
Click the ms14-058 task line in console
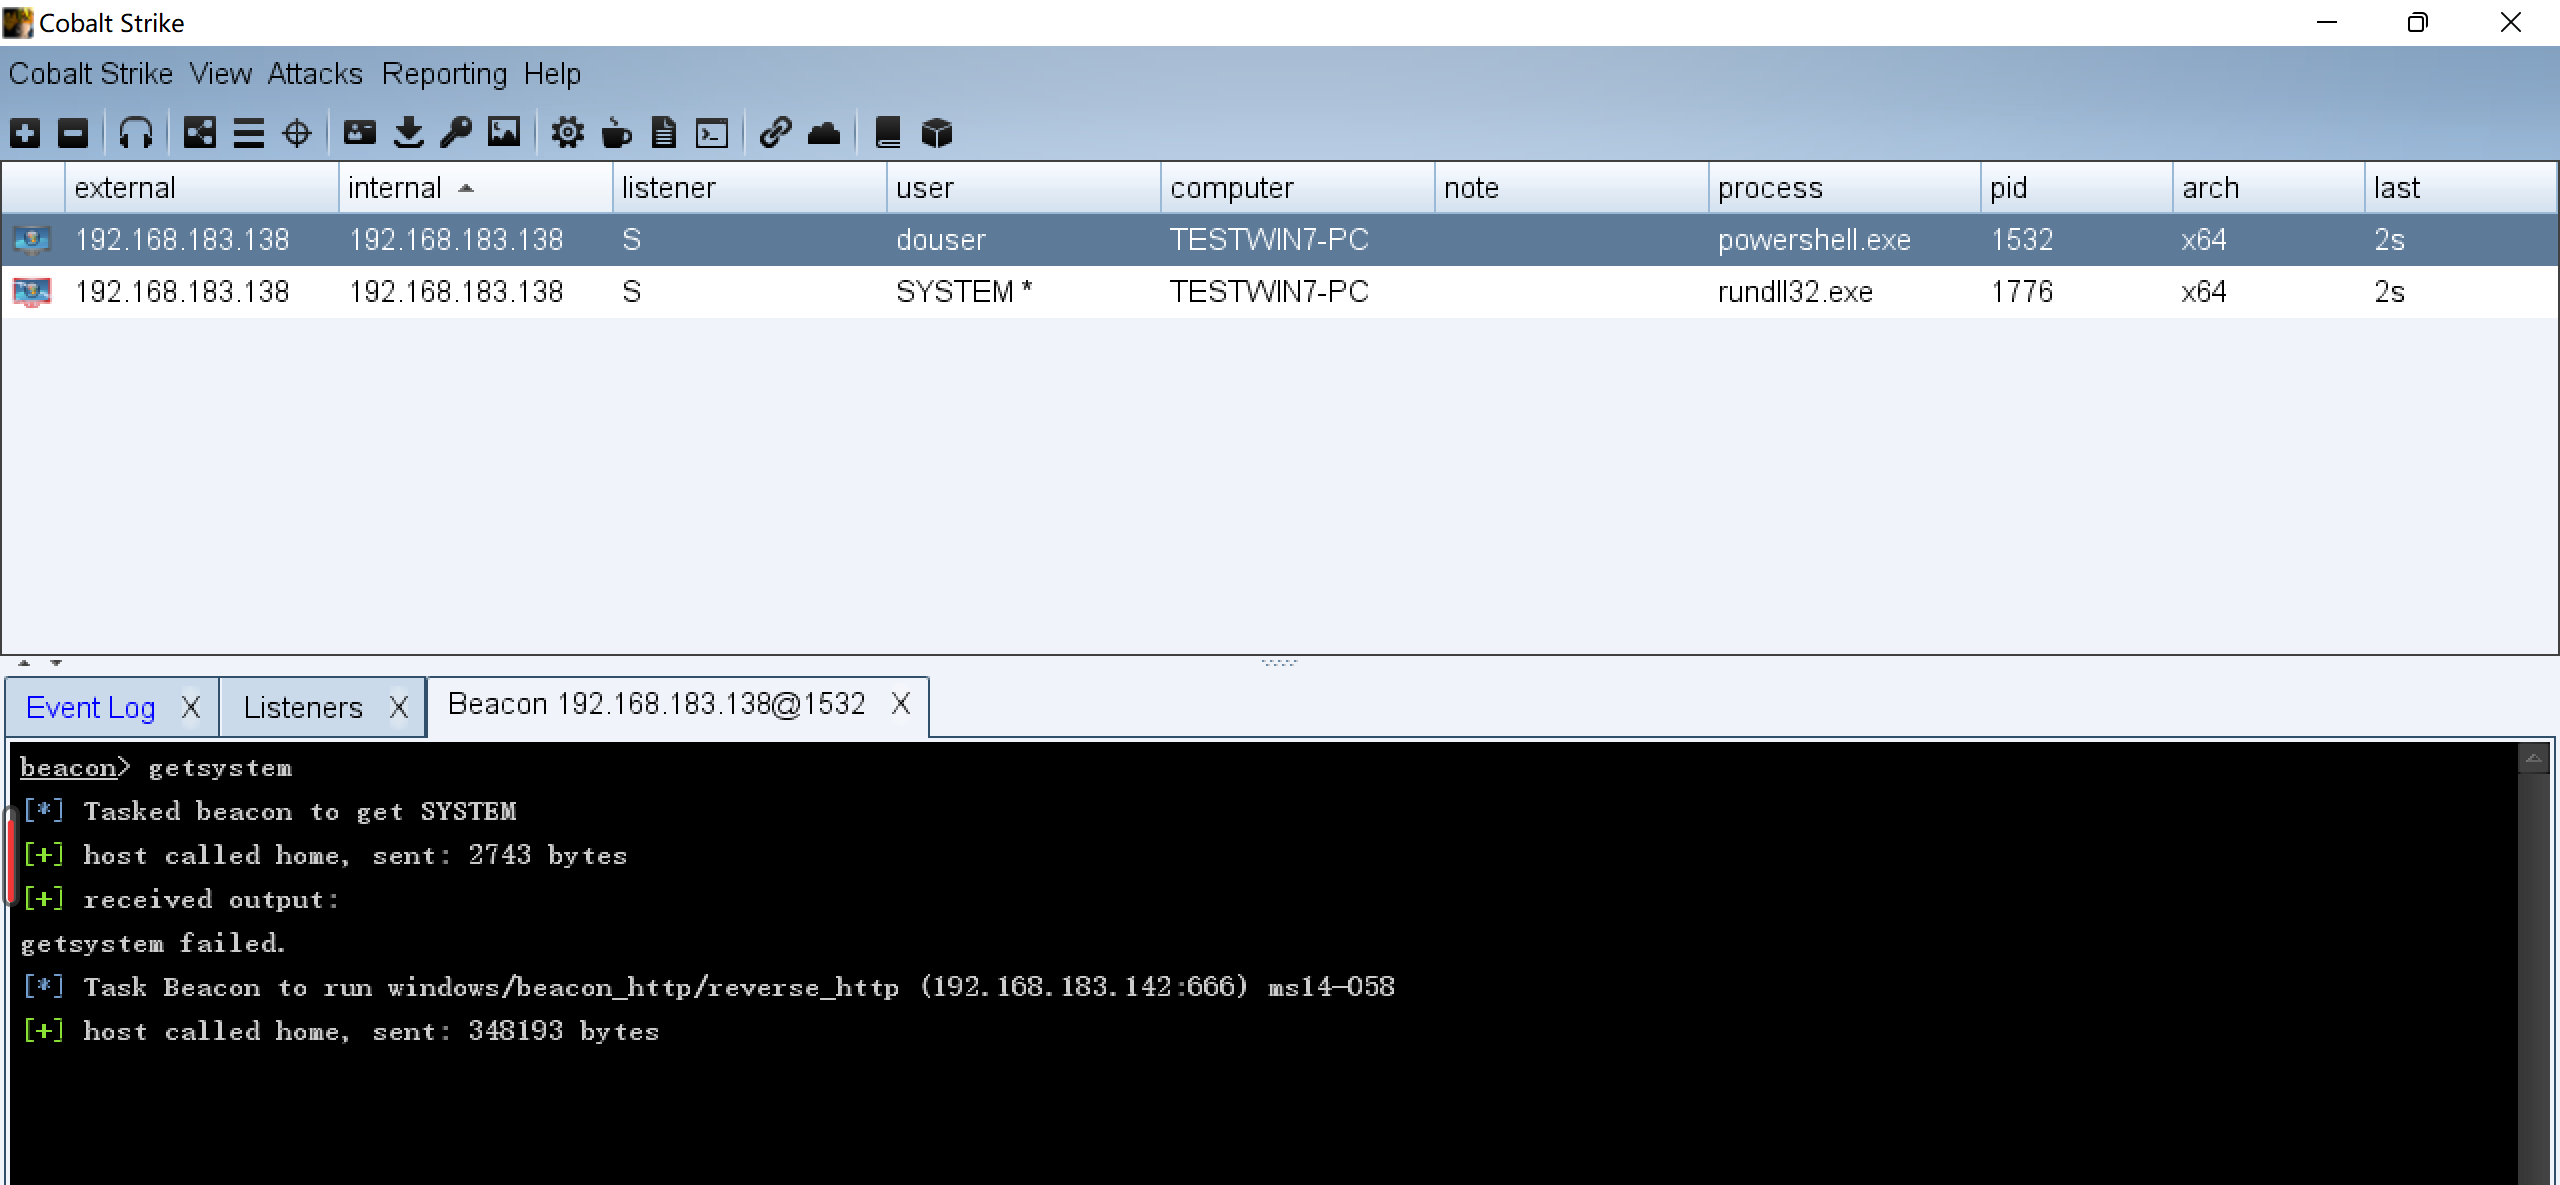[709, 987]
